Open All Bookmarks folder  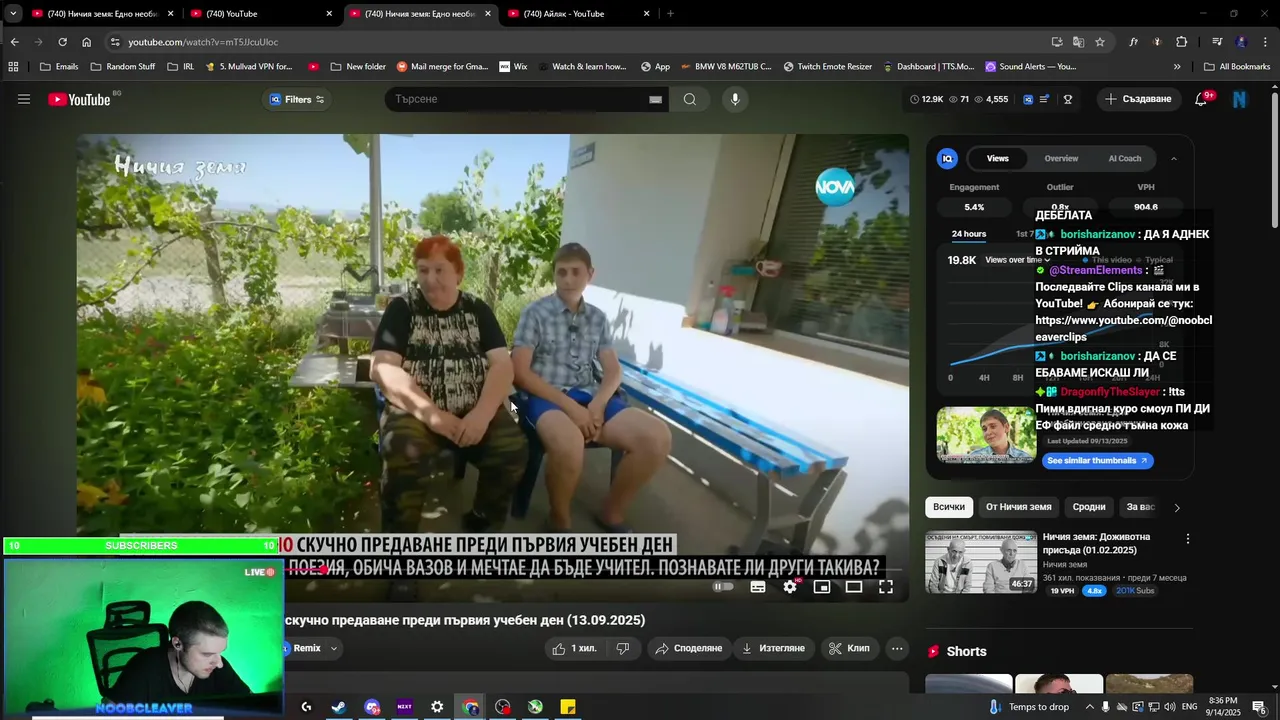click(x=1236, y=67)
